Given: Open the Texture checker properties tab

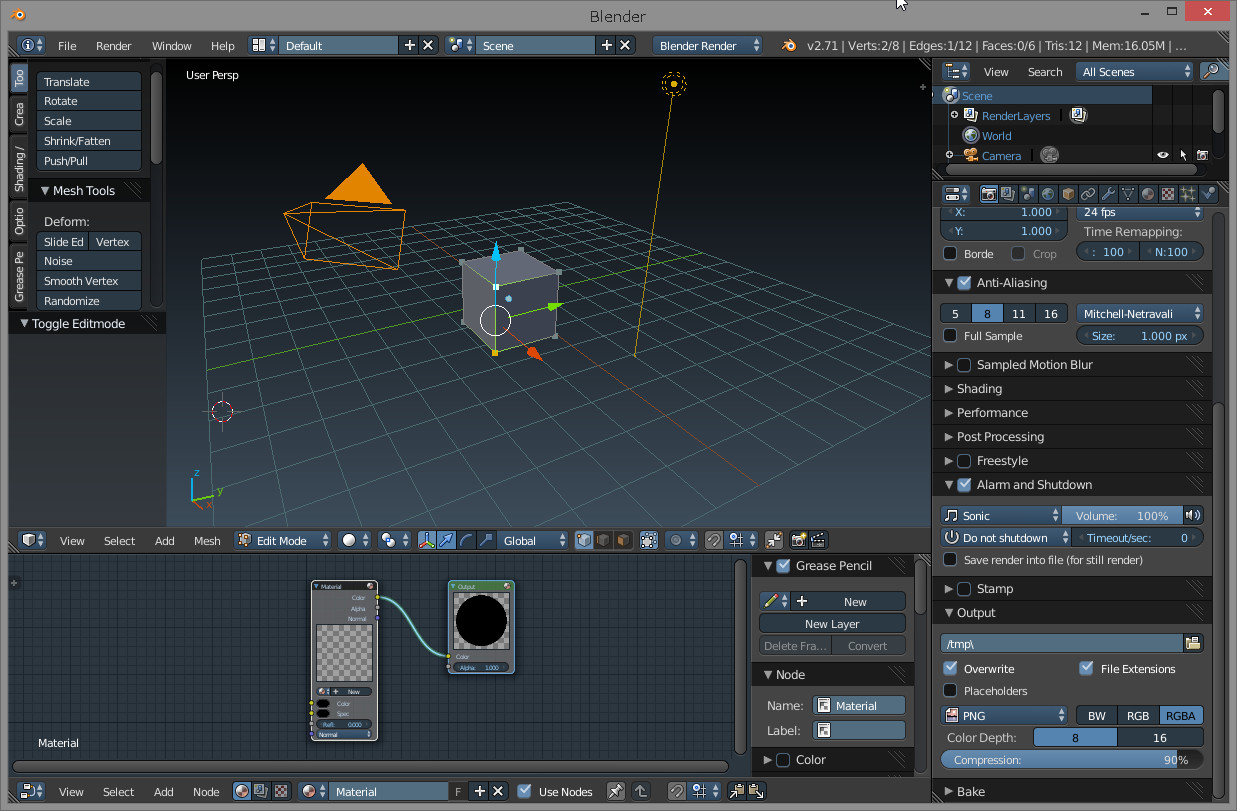Looking at the screenshot, I should (x=1168, y=194).
